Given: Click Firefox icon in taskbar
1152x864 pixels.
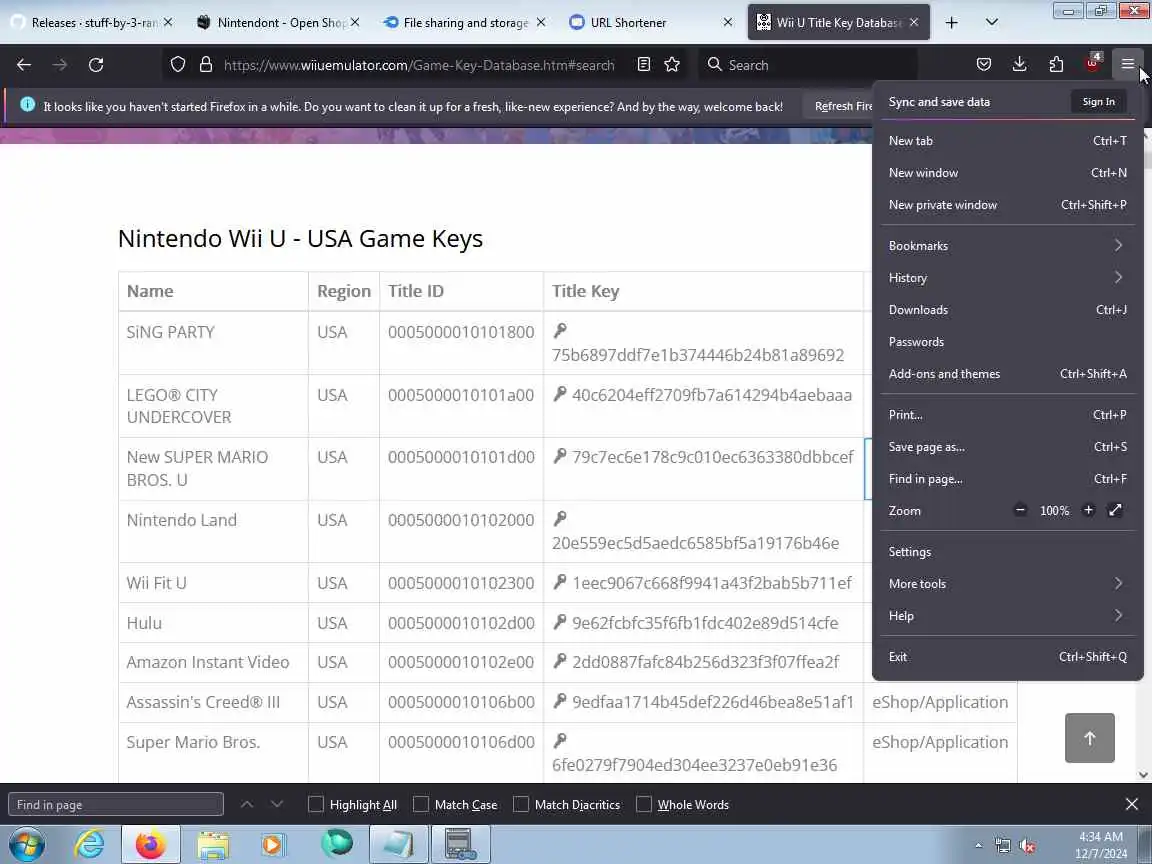Looking at the screenshot, I should [150, 844].
